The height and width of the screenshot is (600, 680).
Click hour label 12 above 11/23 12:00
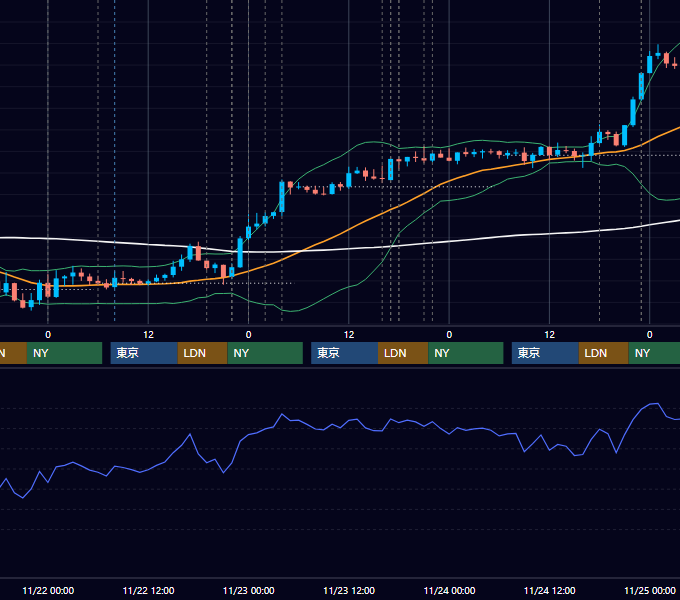click(x=349, y=335)
